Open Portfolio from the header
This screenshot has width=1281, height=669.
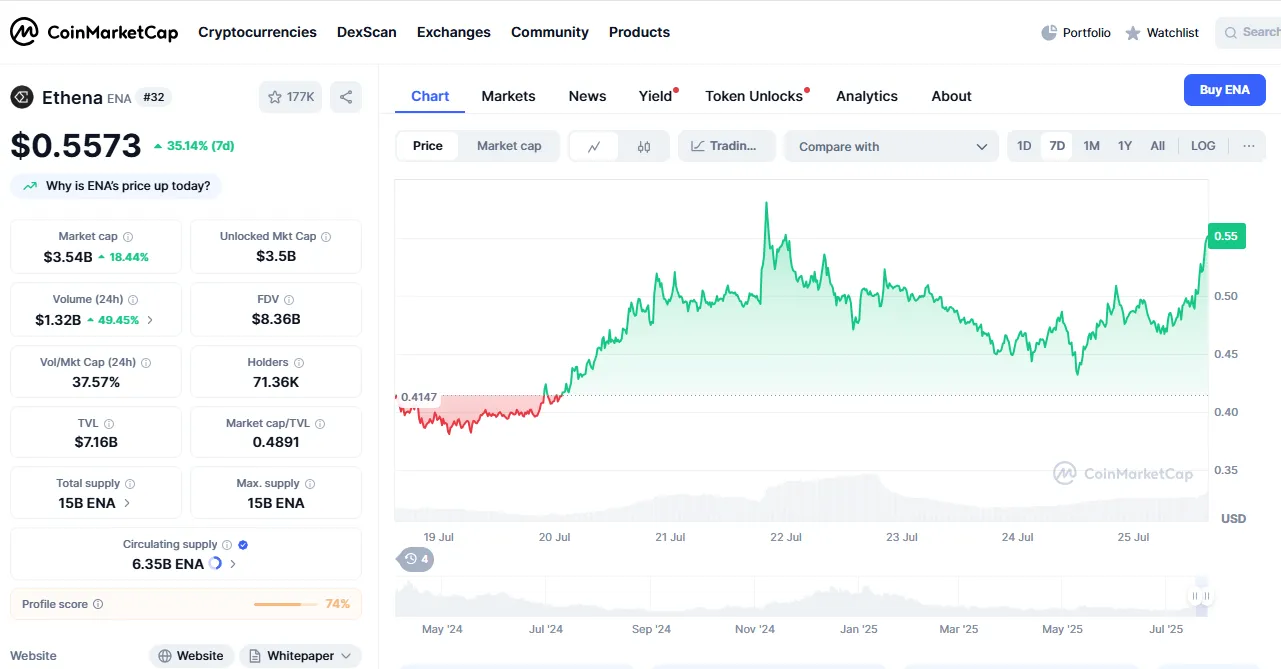click(x=1076, y=33)
